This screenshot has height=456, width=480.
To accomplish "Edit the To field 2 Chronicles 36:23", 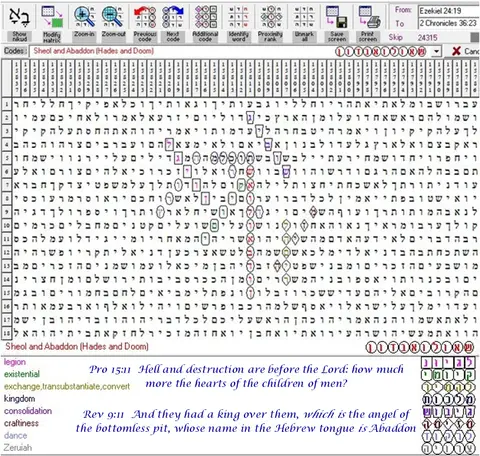I will pos(449,23).
